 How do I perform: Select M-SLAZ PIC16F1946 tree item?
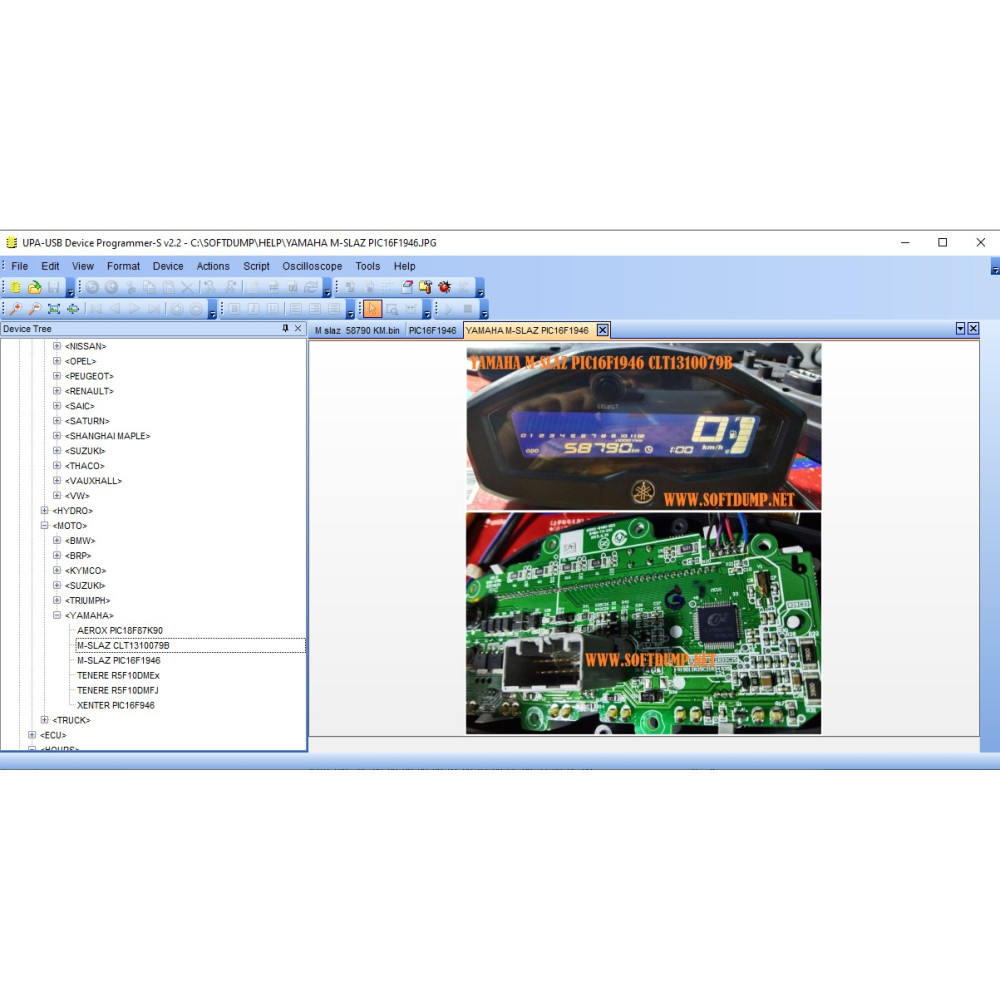[x=119, y=660]
